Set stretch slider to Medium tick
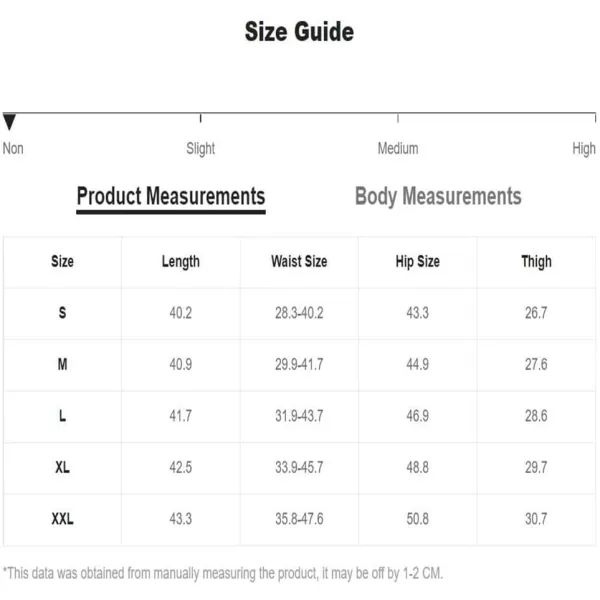Screen dimensions: 600x600 (x=398, y=118)
